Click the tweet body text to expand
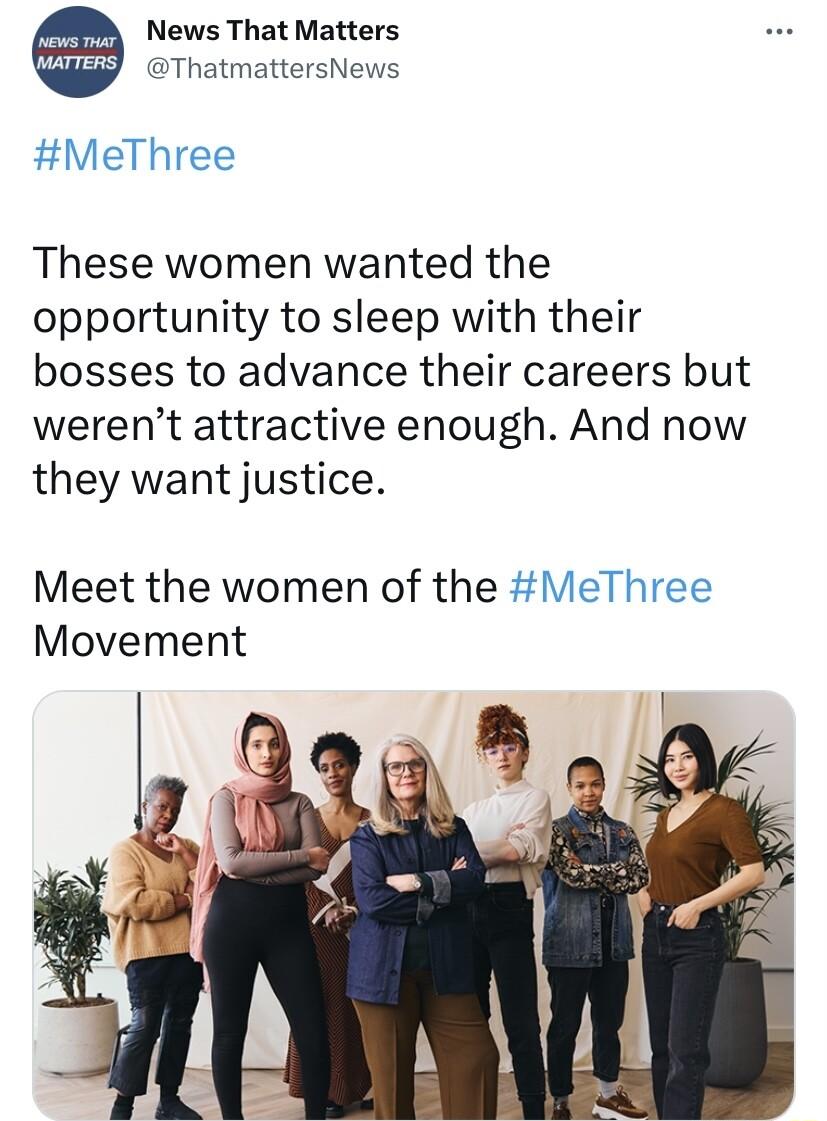Screen dimensions: 827x1121 [390, 370]
